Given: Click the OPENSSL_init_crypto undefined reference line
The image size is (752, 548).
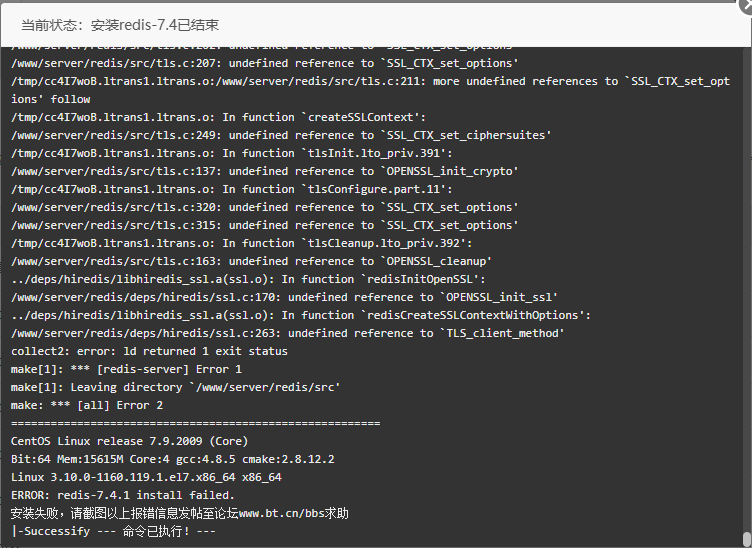Looking at the screenshot, I should [265, 171].
